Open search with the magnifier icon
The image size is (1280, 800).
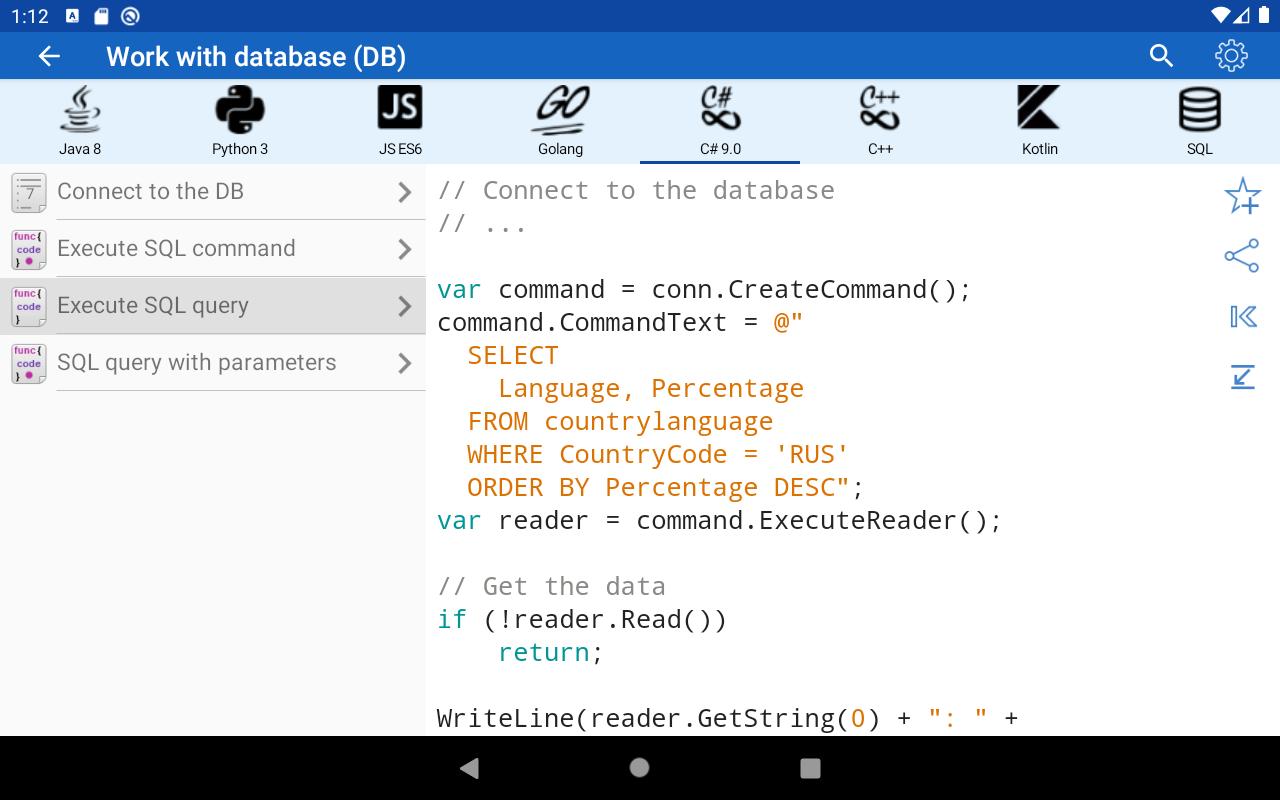[1161, 56]
